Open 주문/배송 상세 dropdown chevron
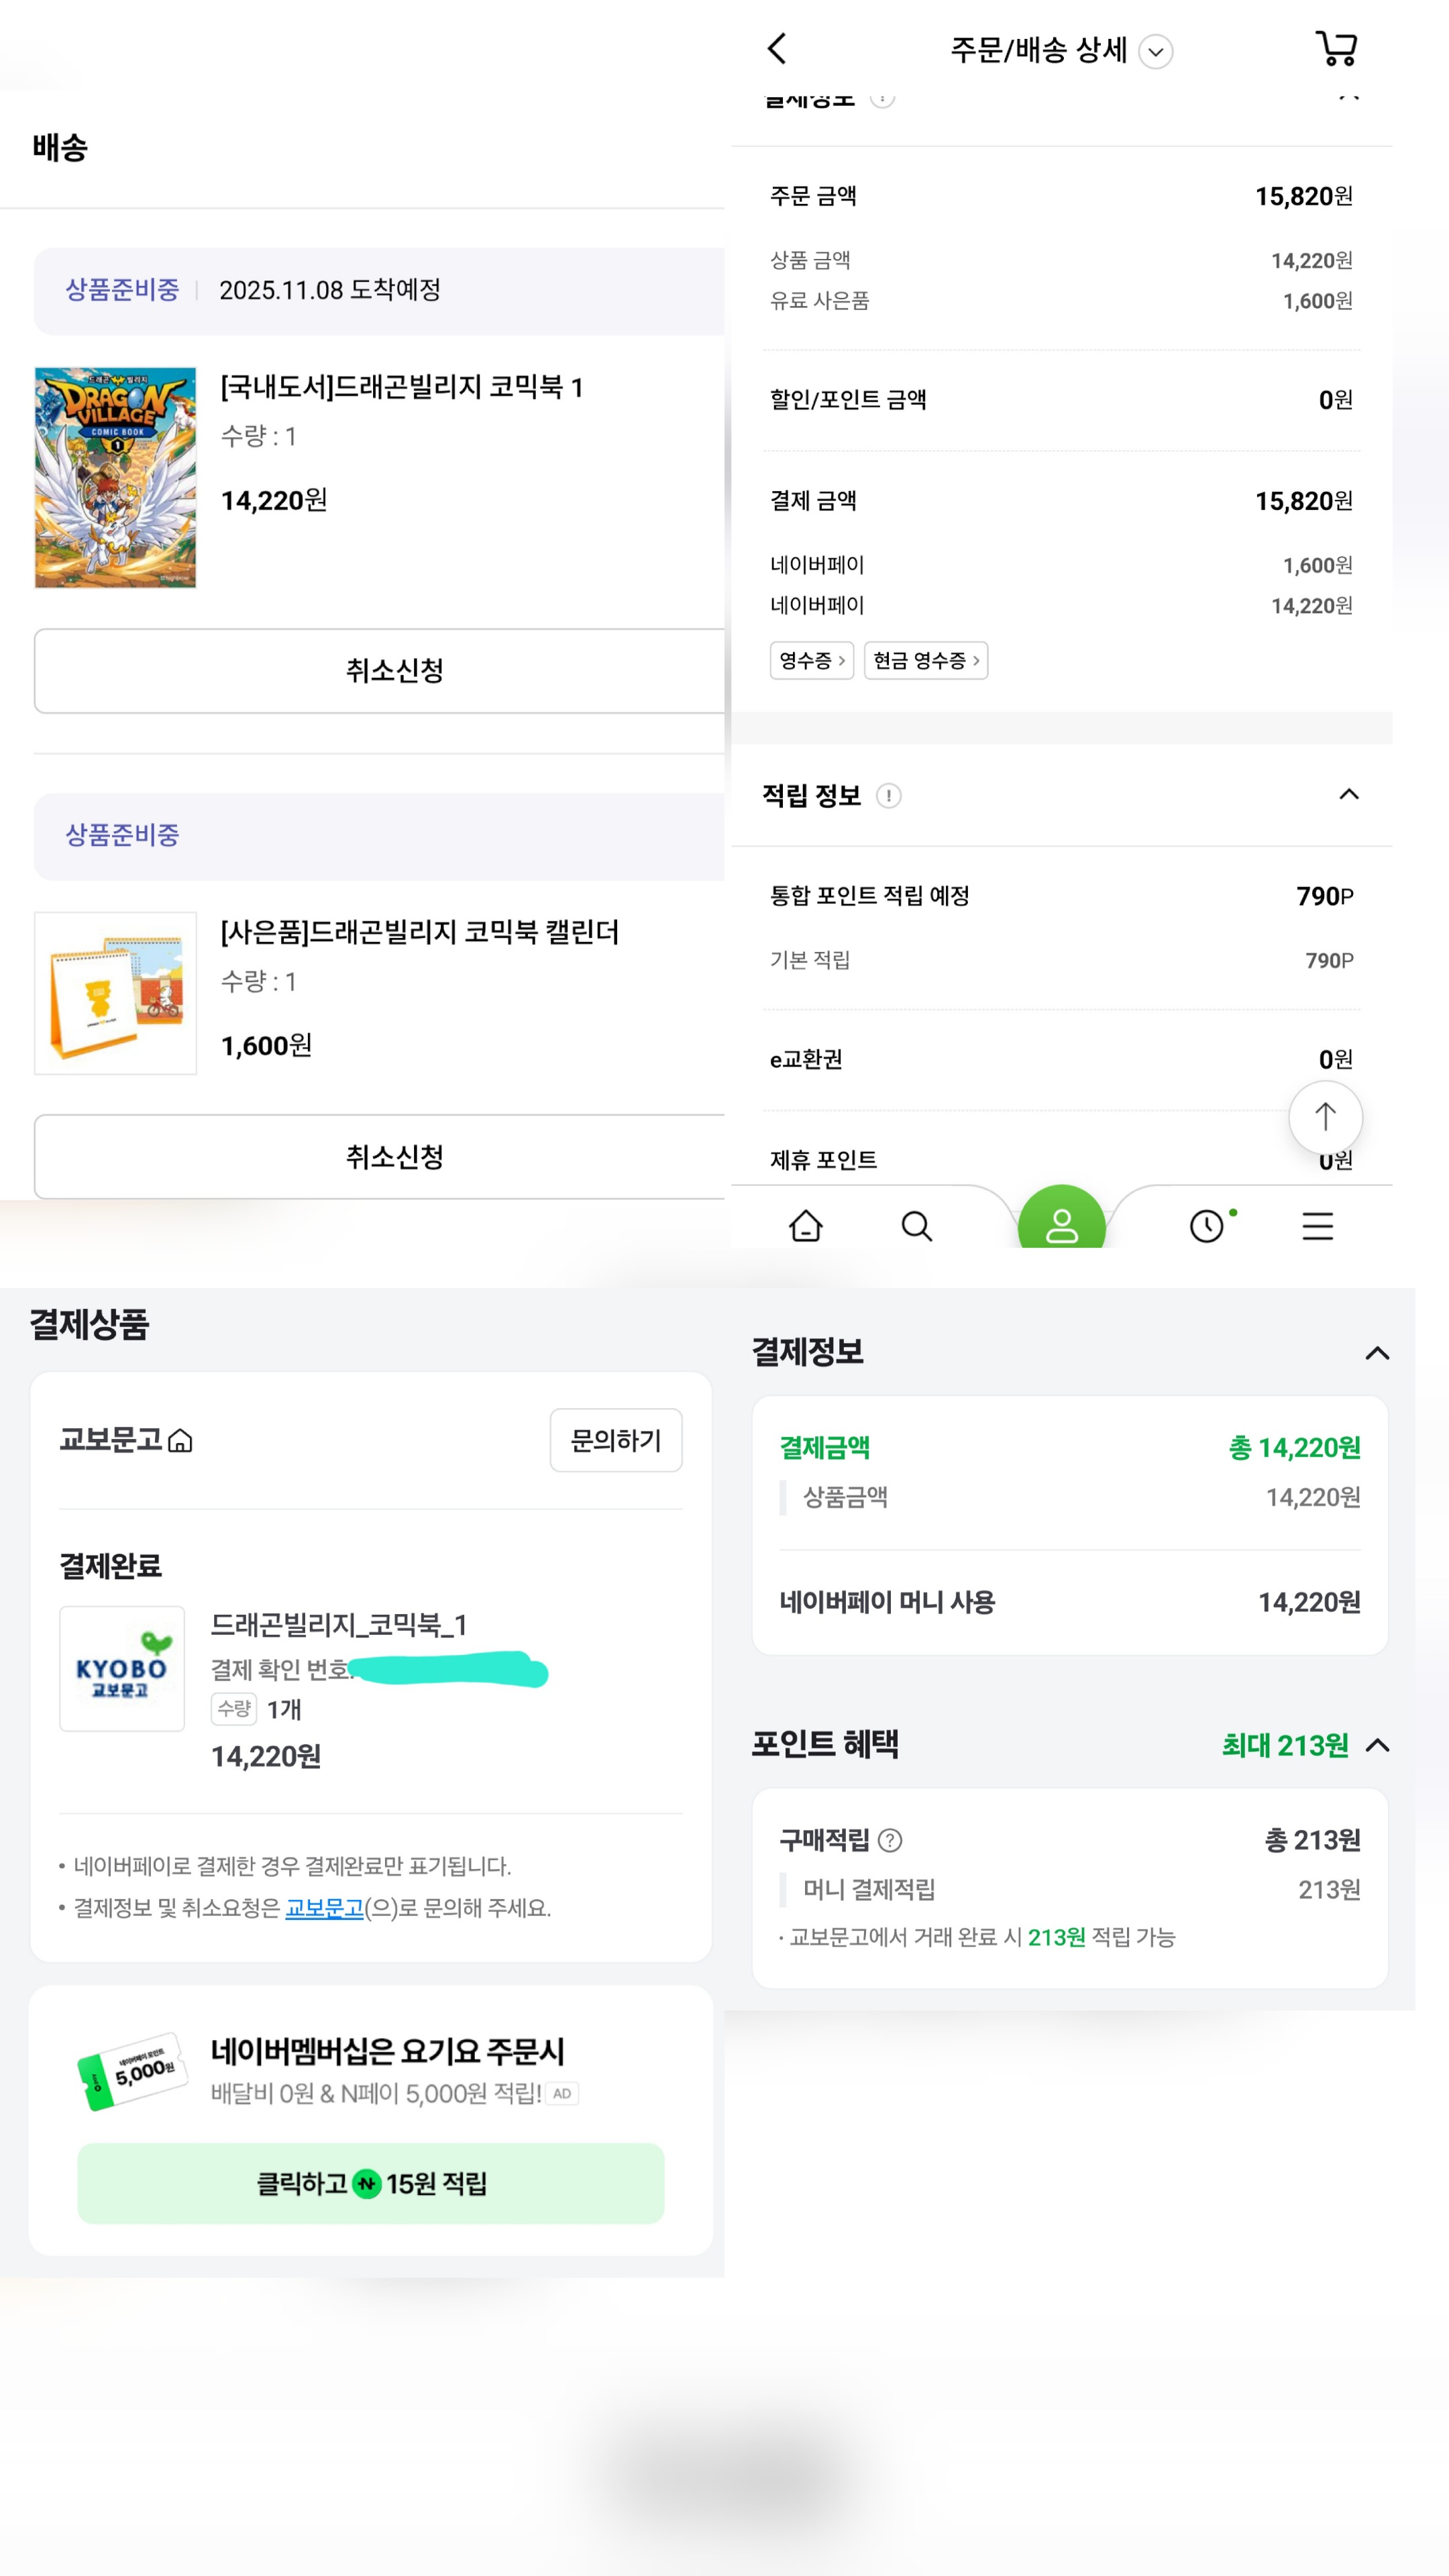The width and height of the screenshot is (1449, 2576). pos(1156,51)
